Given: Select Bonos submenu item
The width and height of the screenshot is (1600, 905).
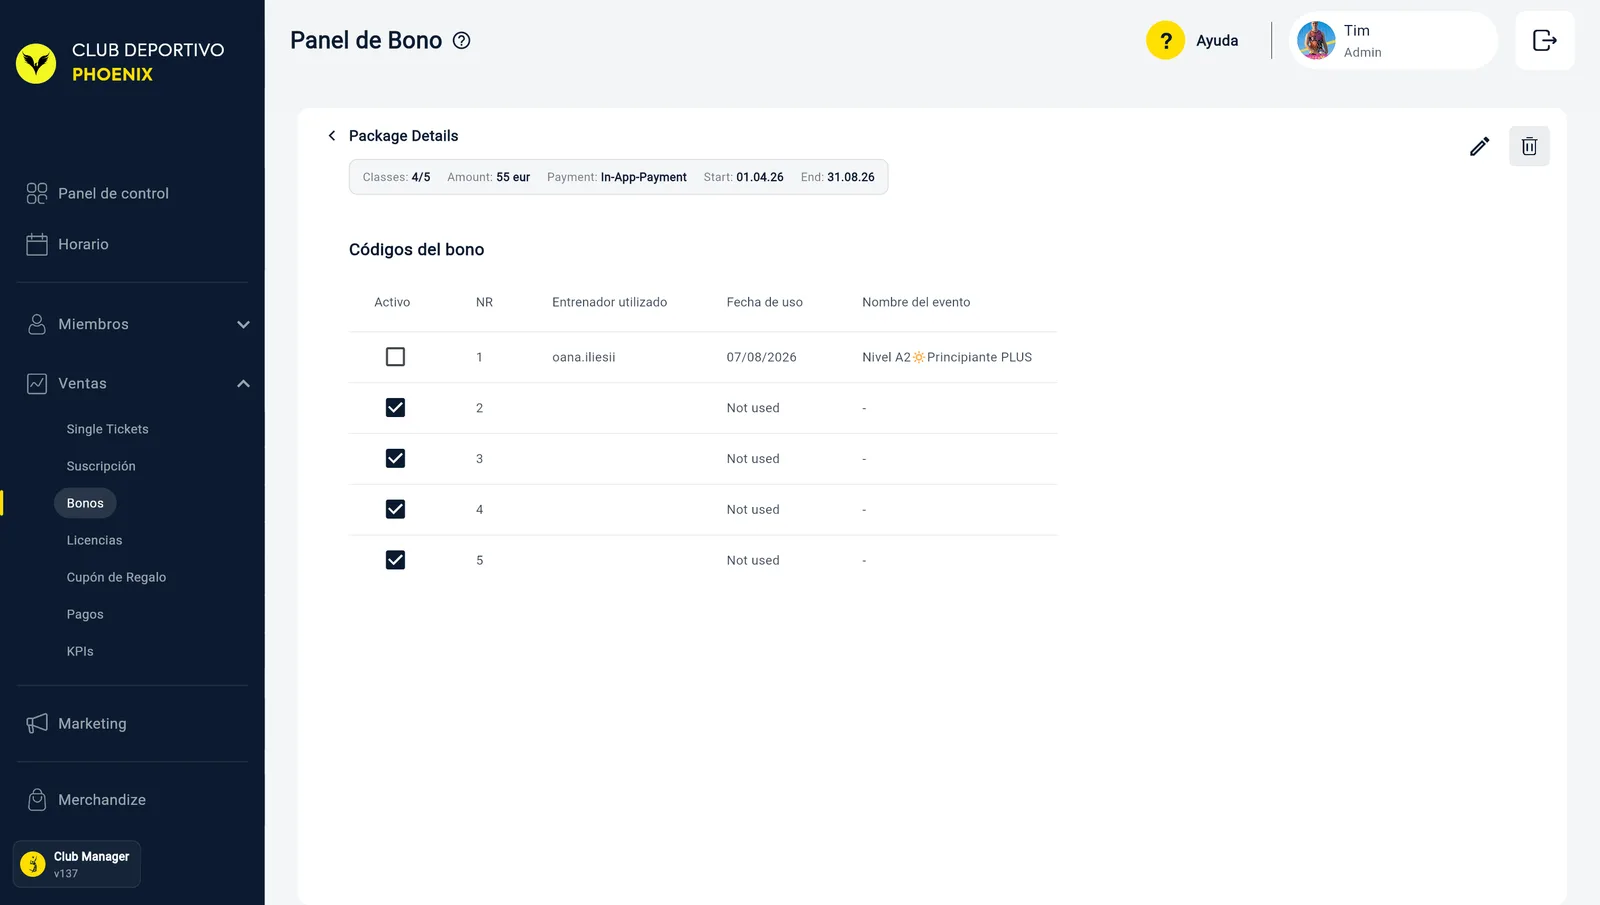Looking at the screenshot, I should [x=85, y=503].
